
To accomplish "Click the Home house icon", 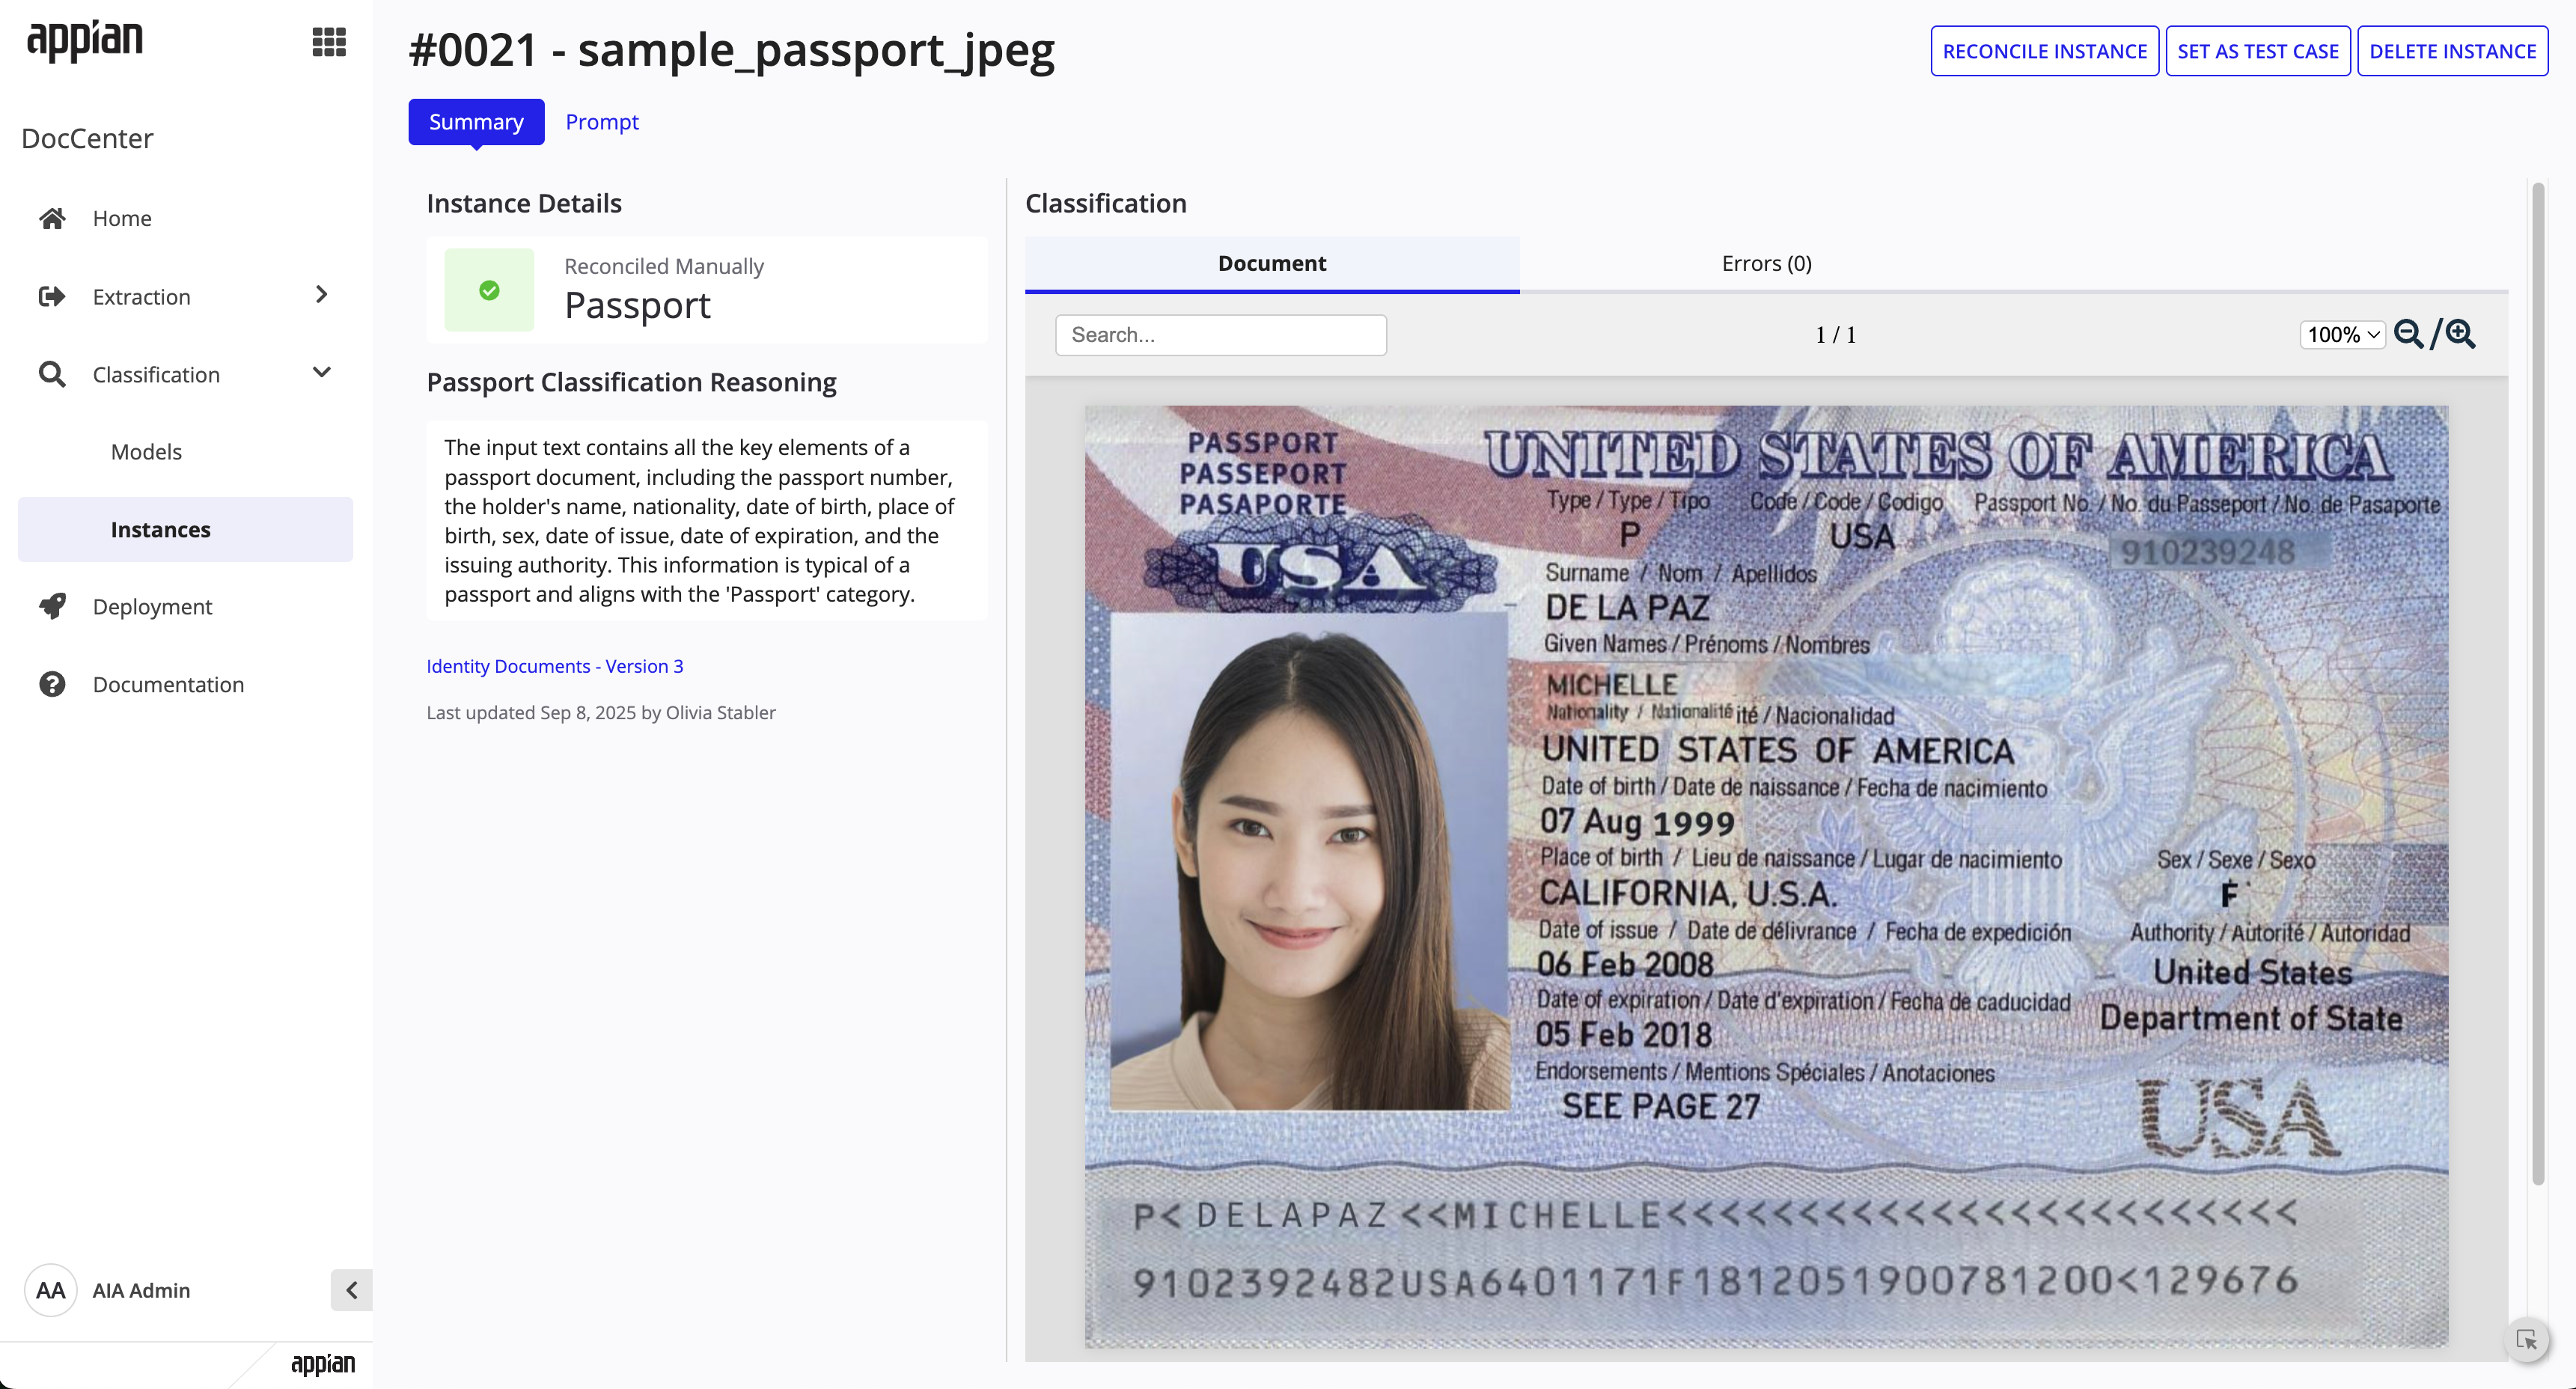I will [52, 218].
